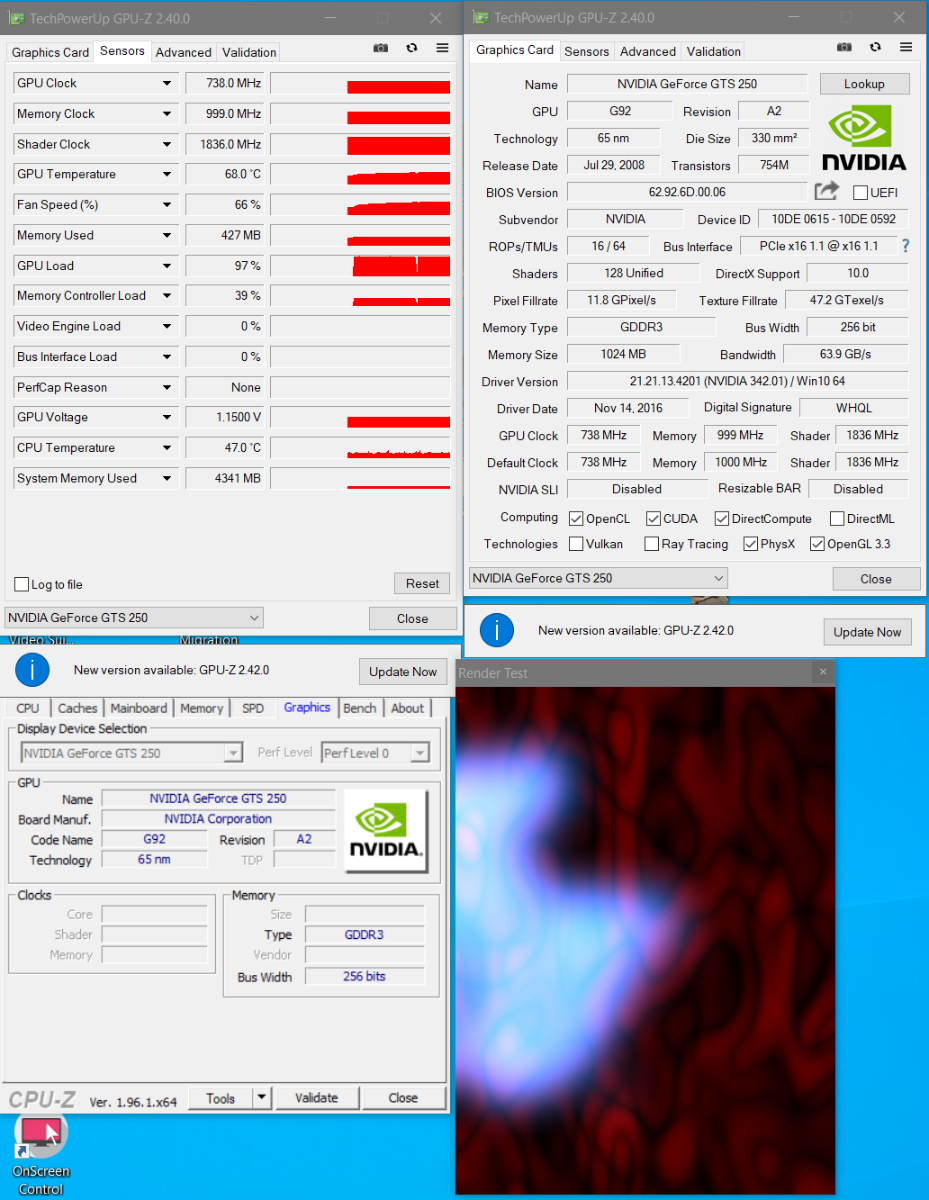Switch to CPU-Z Mainboard tab
The height and width of the screenshot is (1200, 929).
click(138, 708)
